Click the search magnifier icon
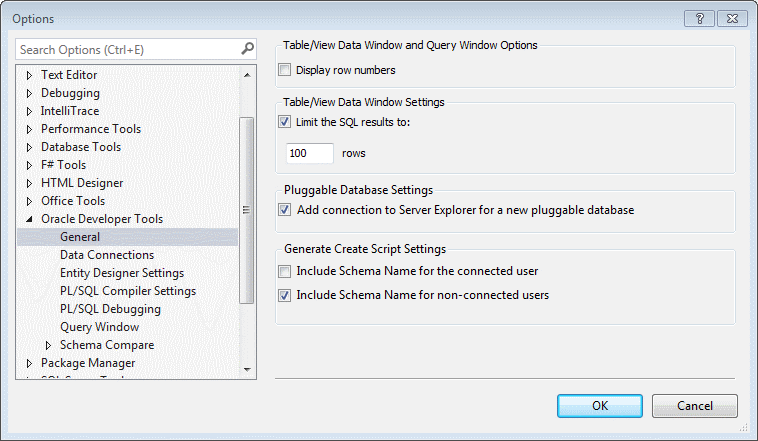This screenshot has height=441, width=758. [247, 49]
